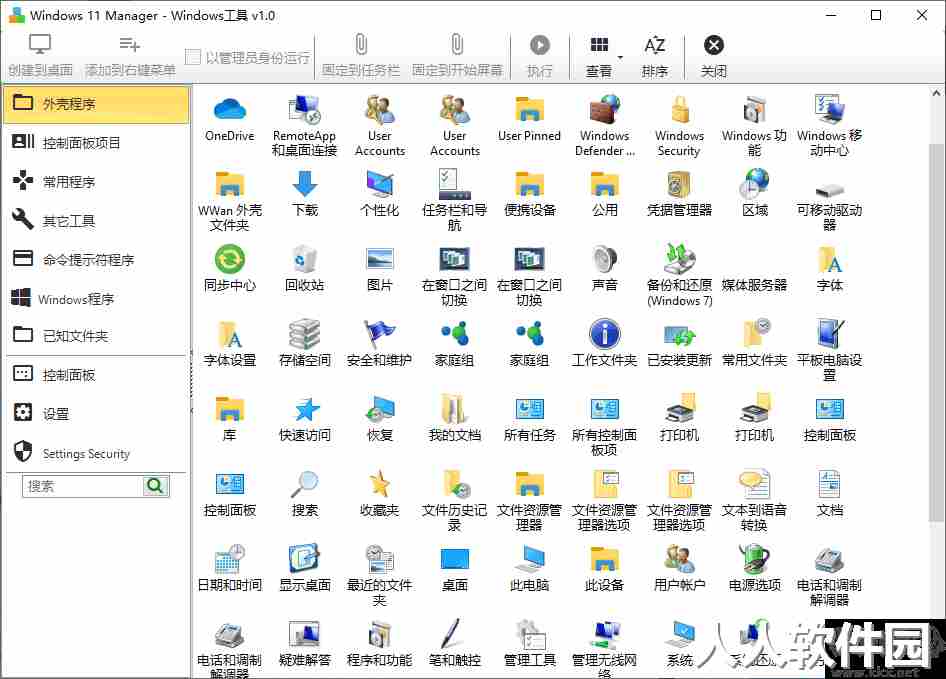Click 添加到右键菜单 toolbar button
Screen dimensions: 946x679
click(130, 56)
